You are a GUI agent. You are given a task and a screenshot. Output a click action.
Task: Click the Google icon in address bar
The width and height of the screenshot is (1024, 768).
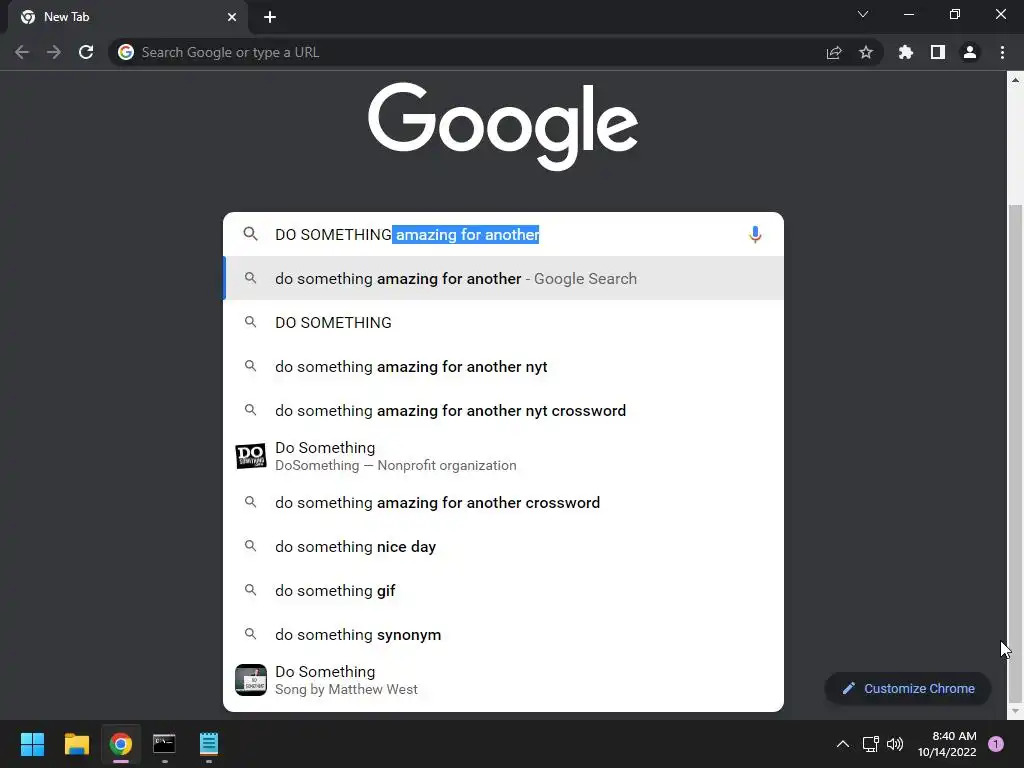point(126,52)
